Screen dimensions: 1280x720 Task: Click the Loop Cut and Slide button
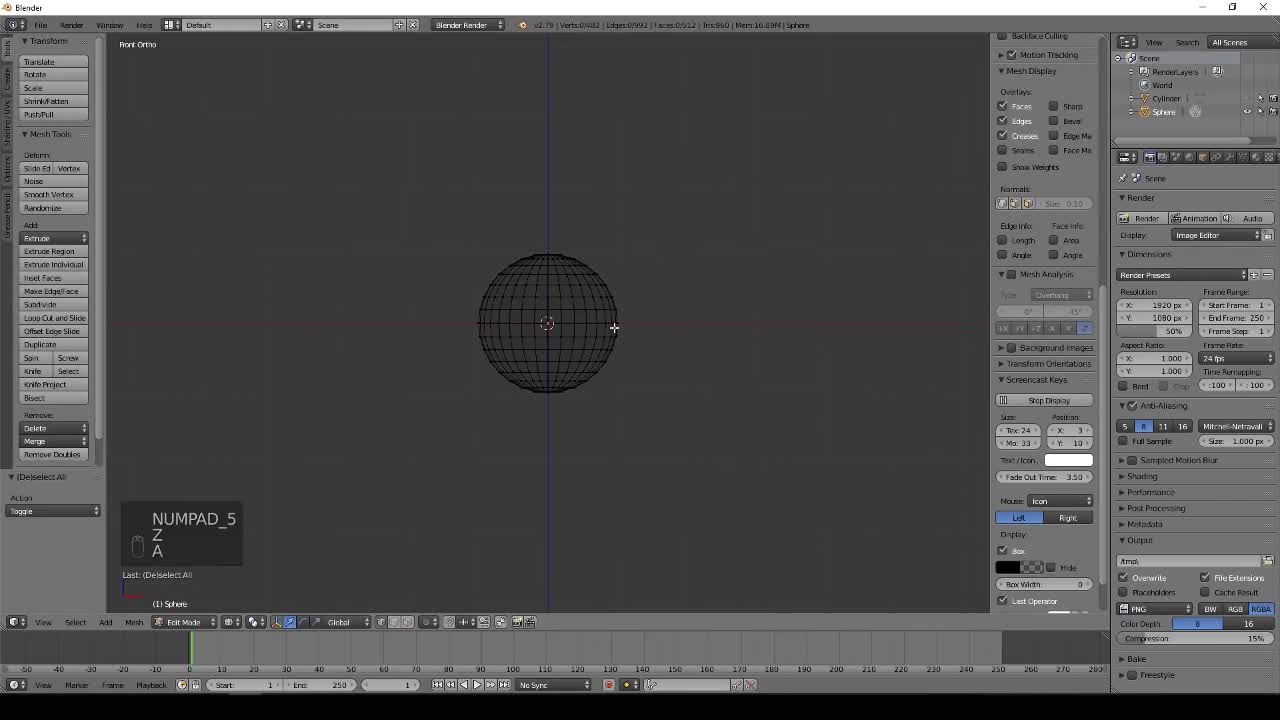coord(55,318)
